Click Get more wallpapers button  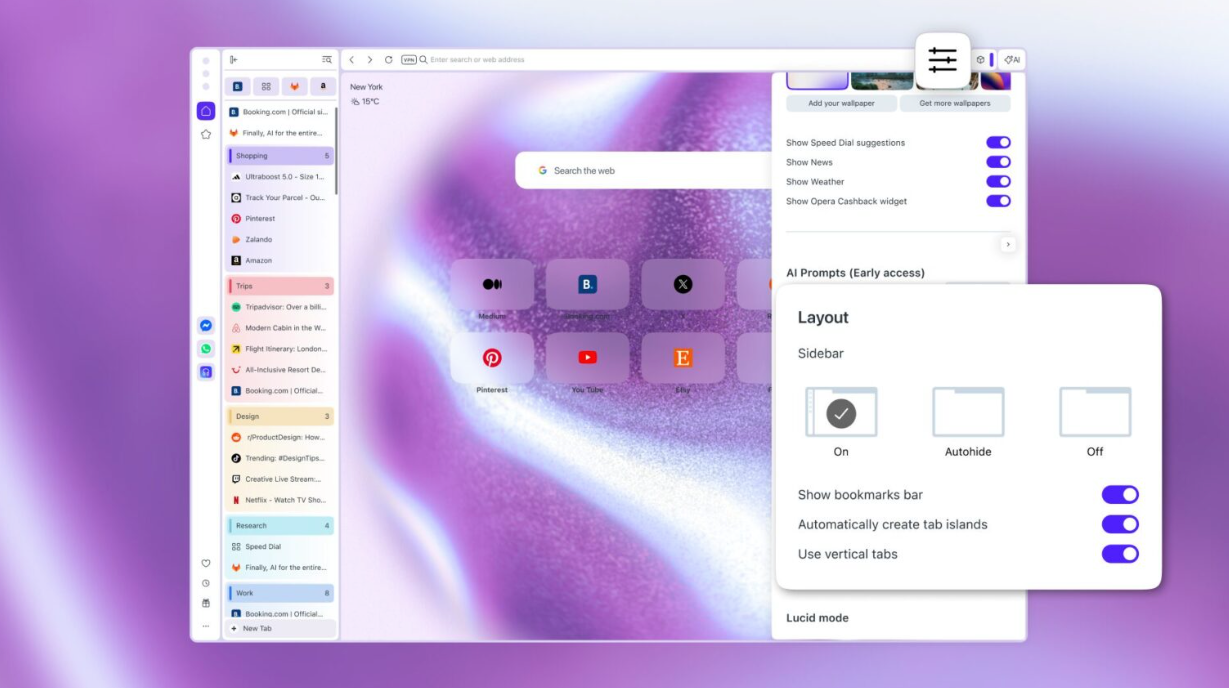(x=955, y=103)
